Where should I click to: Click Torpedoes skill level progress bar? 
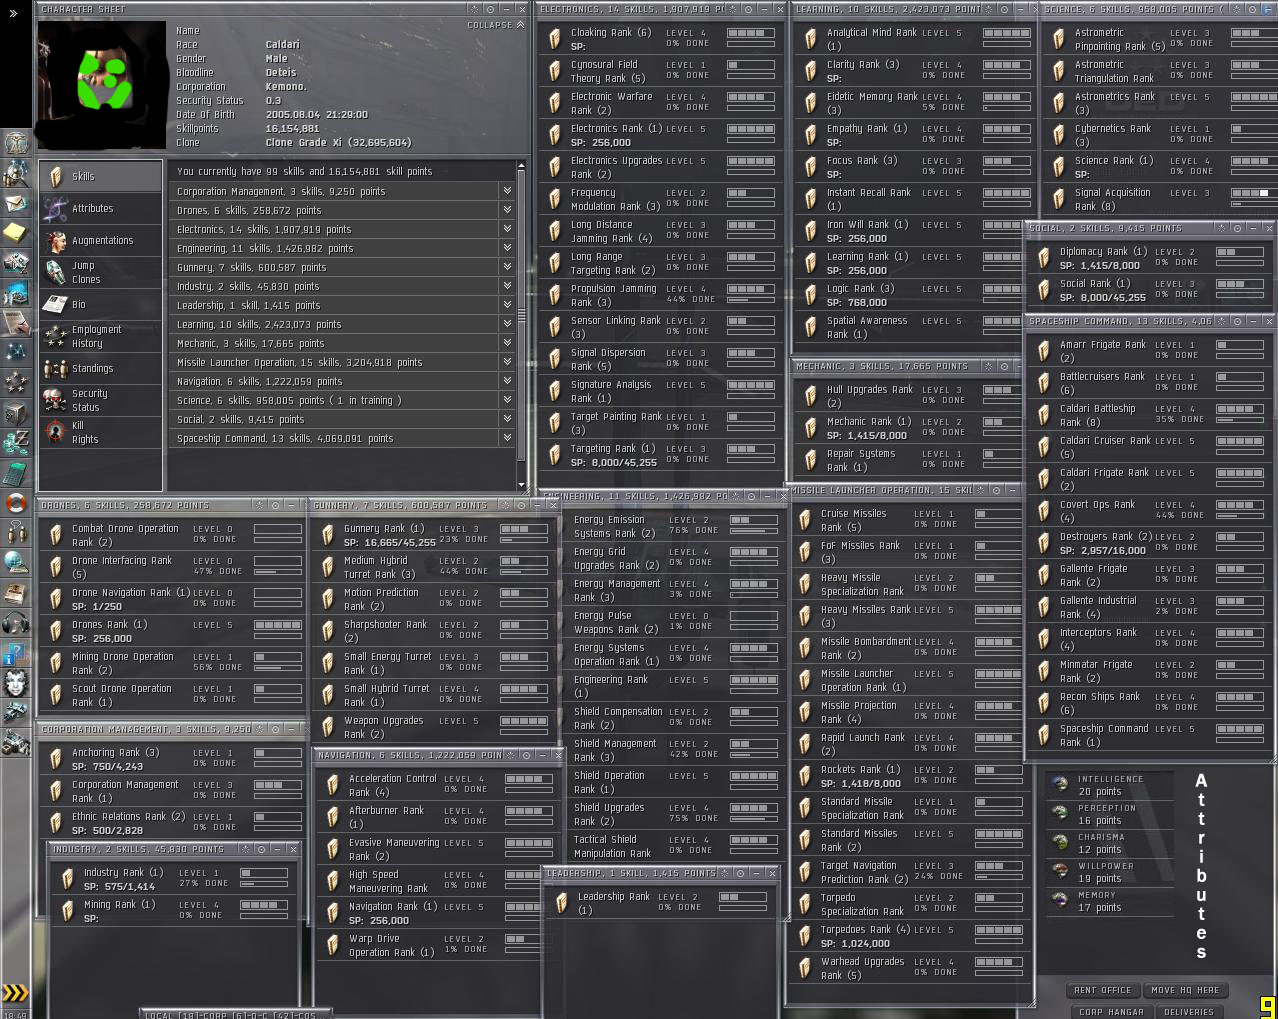pyautogui.click(x=998, y=930)
